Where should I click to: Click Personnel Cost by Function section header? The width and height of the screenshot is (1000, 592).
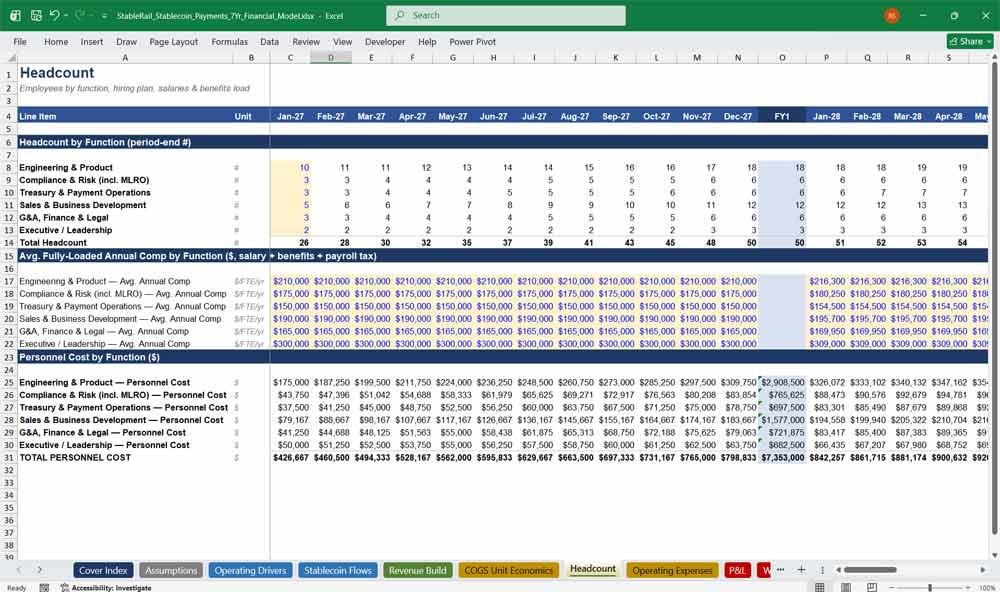pyautogui.click(x=89, y=357)
